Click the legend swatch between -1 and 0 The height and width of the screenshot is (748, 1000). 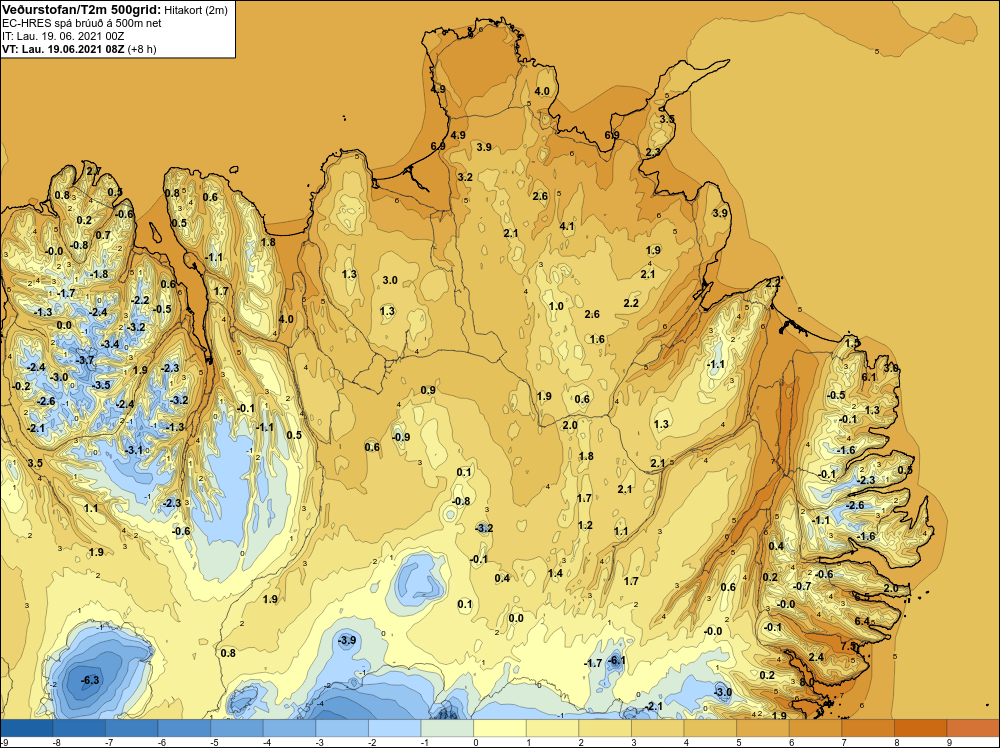(x=448, y=728)
